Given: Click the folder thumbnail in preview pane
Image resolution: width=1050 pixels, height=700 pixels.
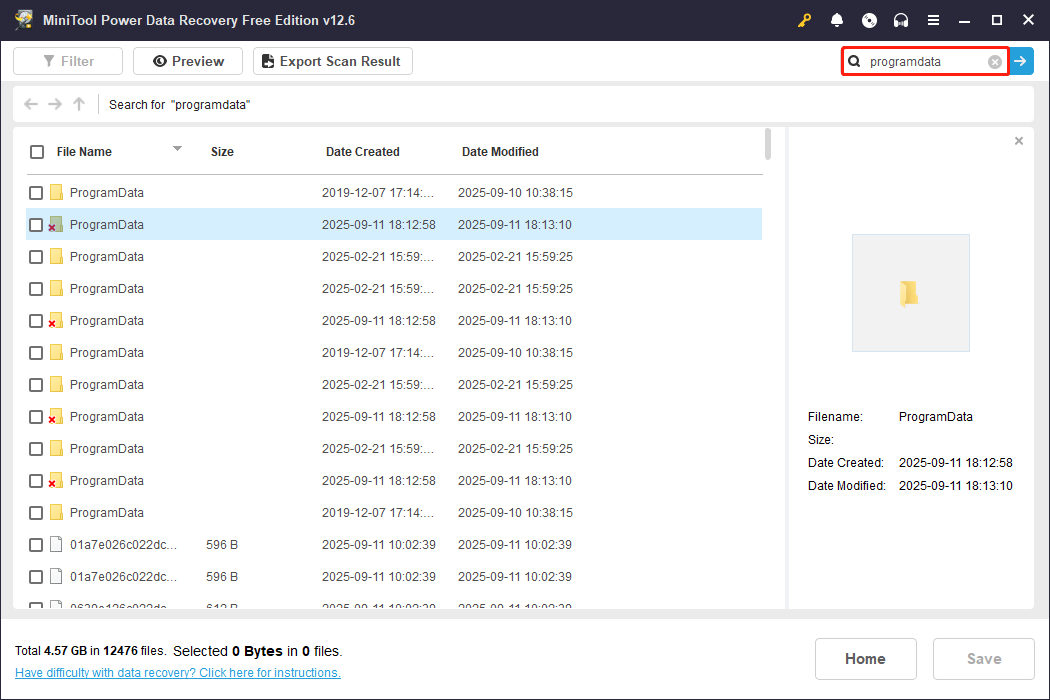Looking at the screenshot, I should [x=910, y=293].
